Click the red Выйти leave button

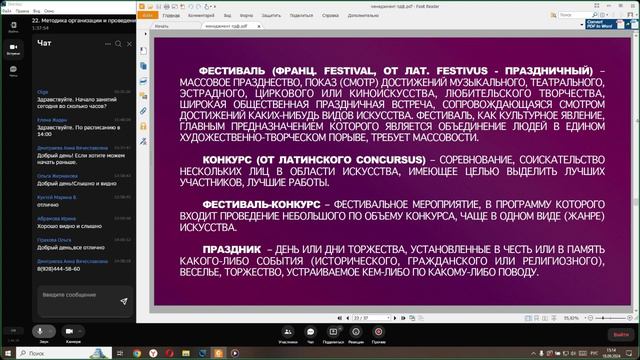pos(621,334)
